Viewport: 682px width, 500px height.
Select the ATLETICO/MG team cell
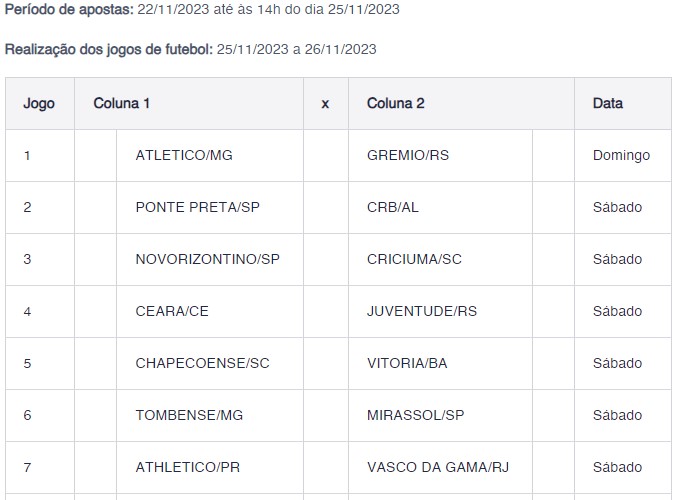[x=184, y=155]
